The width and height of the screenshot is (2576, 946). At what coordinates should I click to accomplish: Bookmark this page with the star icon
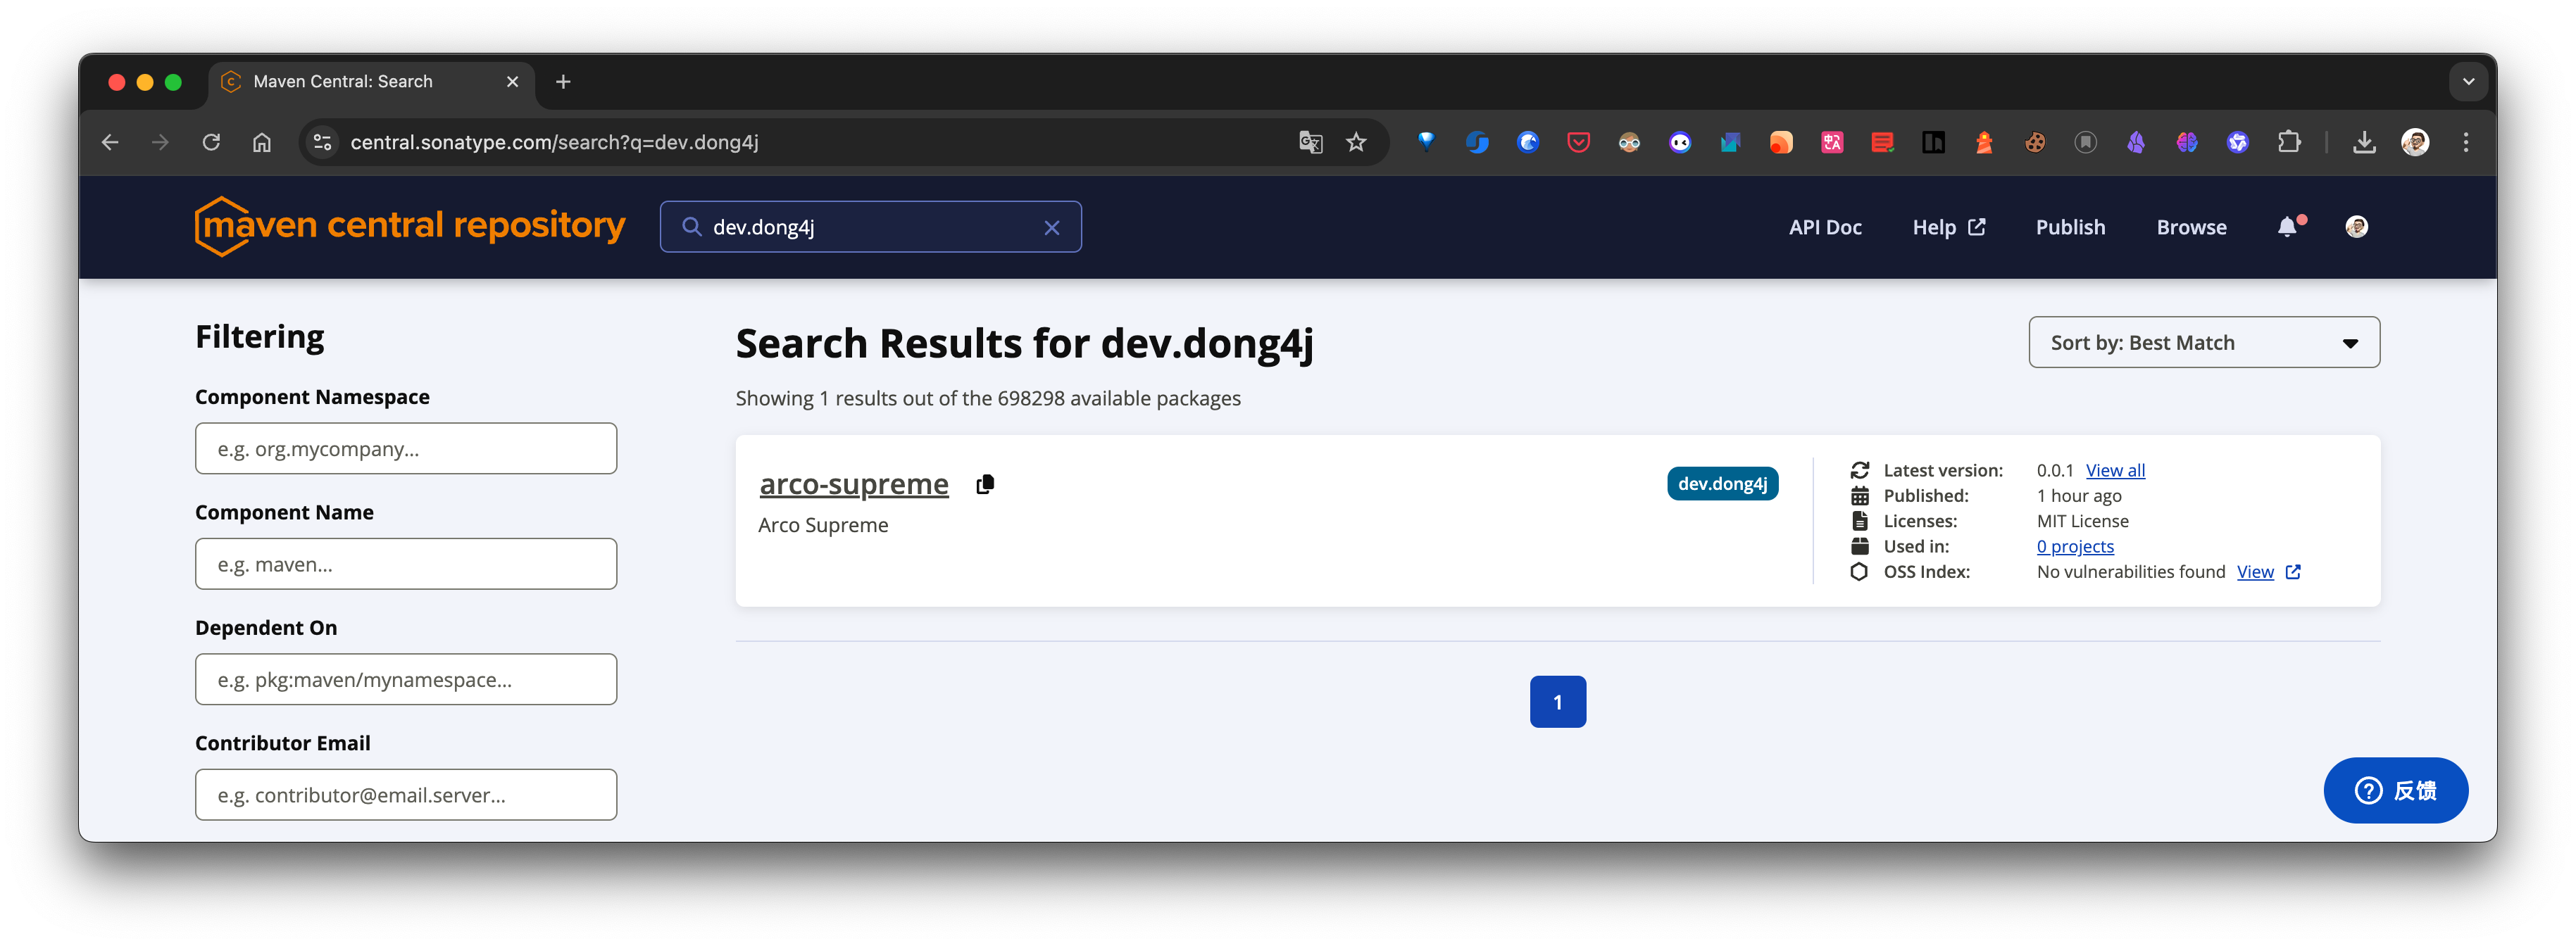coord(1356,142)
